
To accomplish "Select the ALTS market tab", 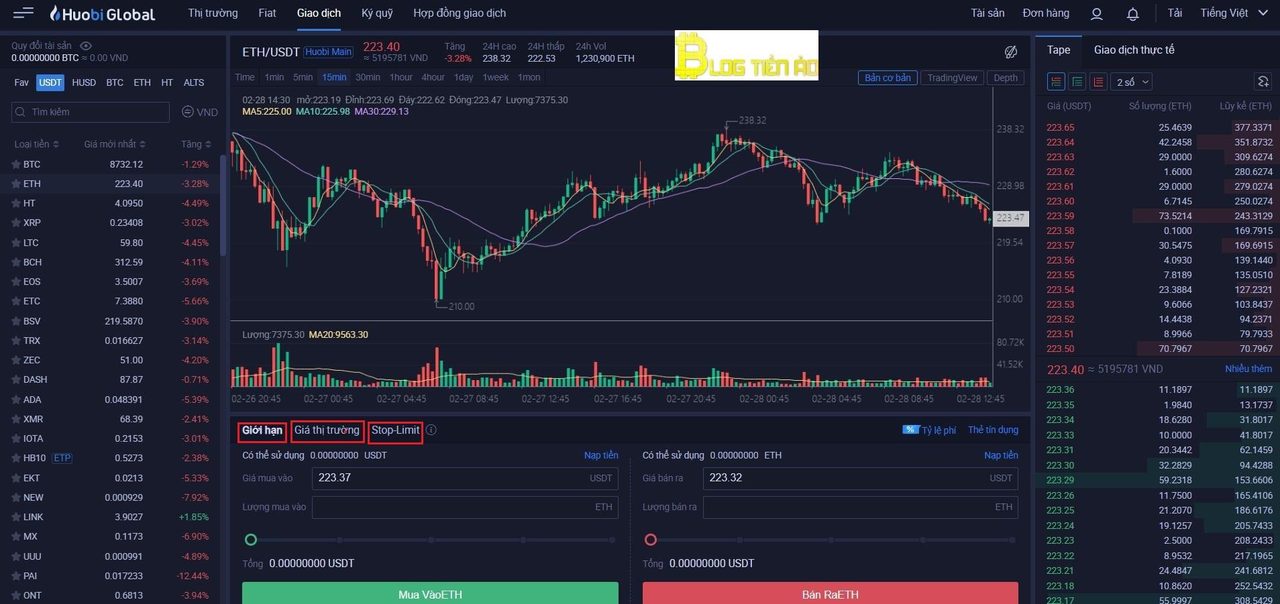I will [194, 83].
